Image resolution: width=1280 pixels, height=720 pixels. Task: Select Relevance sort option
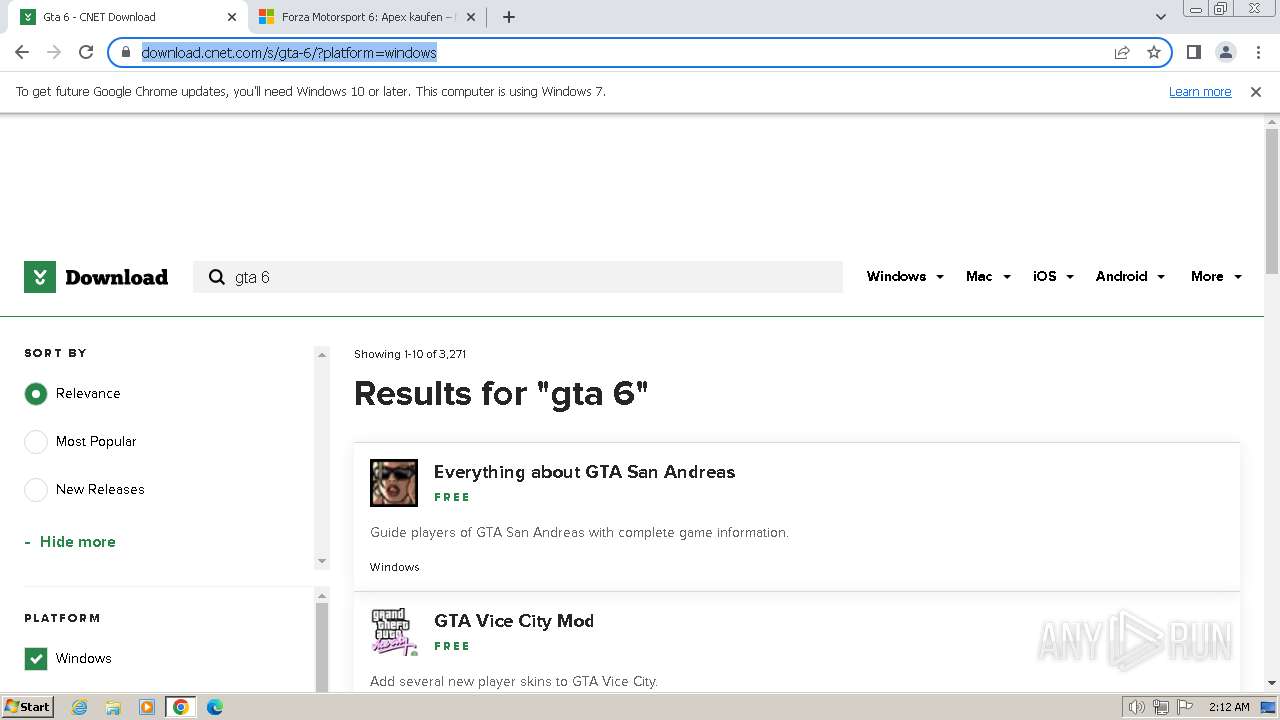pyautogui.click(x=36, y=394)
